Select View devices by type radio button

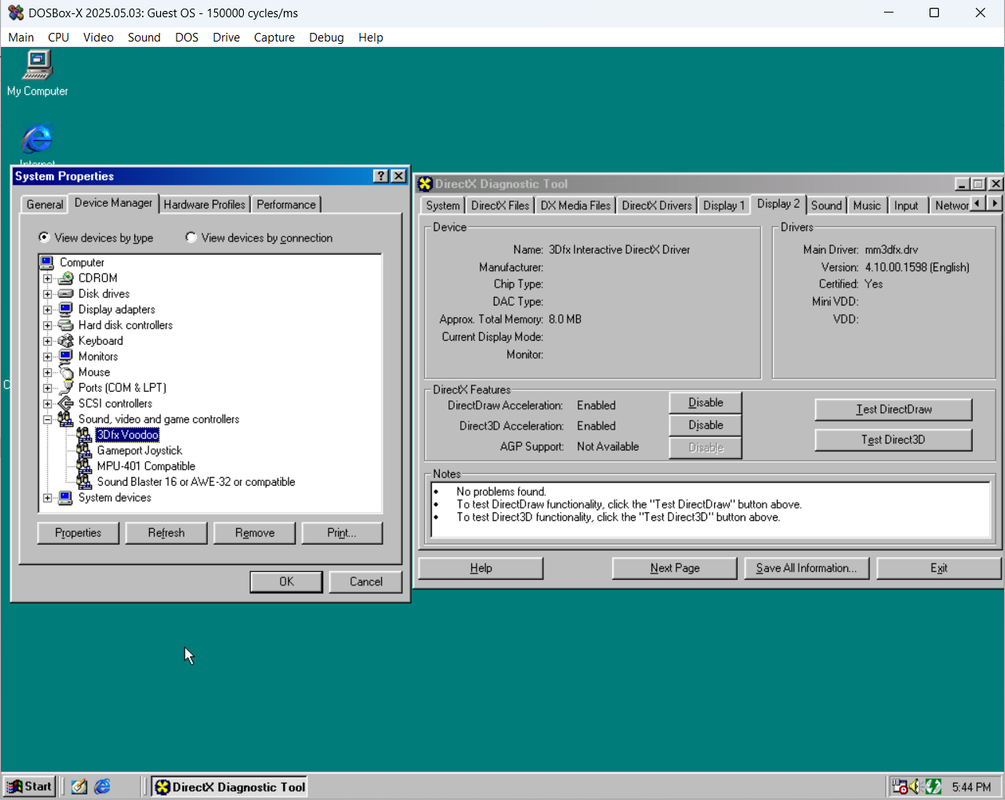point(44,237)
